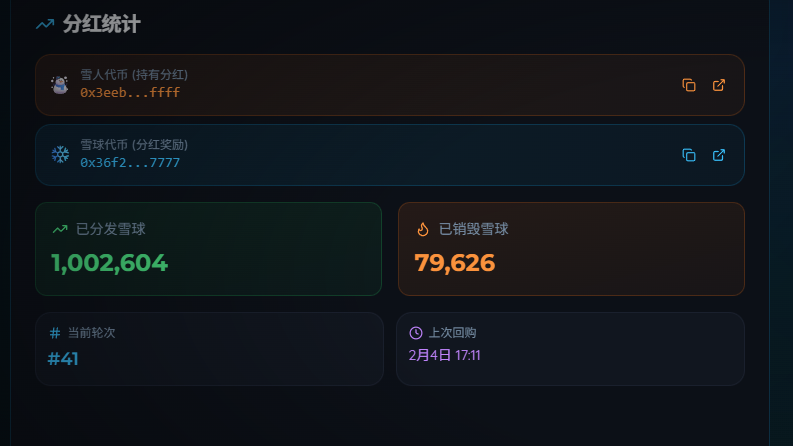Click the 雪人代币 (持有分红) label
The height and width of the screenshot is (446, 793).
click(134, 74)
